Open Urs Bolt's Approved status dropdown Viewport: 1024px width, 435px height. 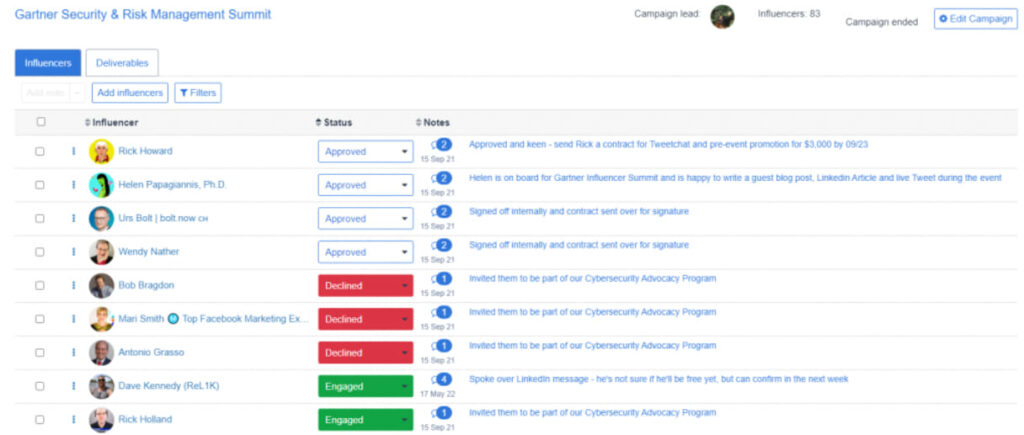click(x=366, y=219)
